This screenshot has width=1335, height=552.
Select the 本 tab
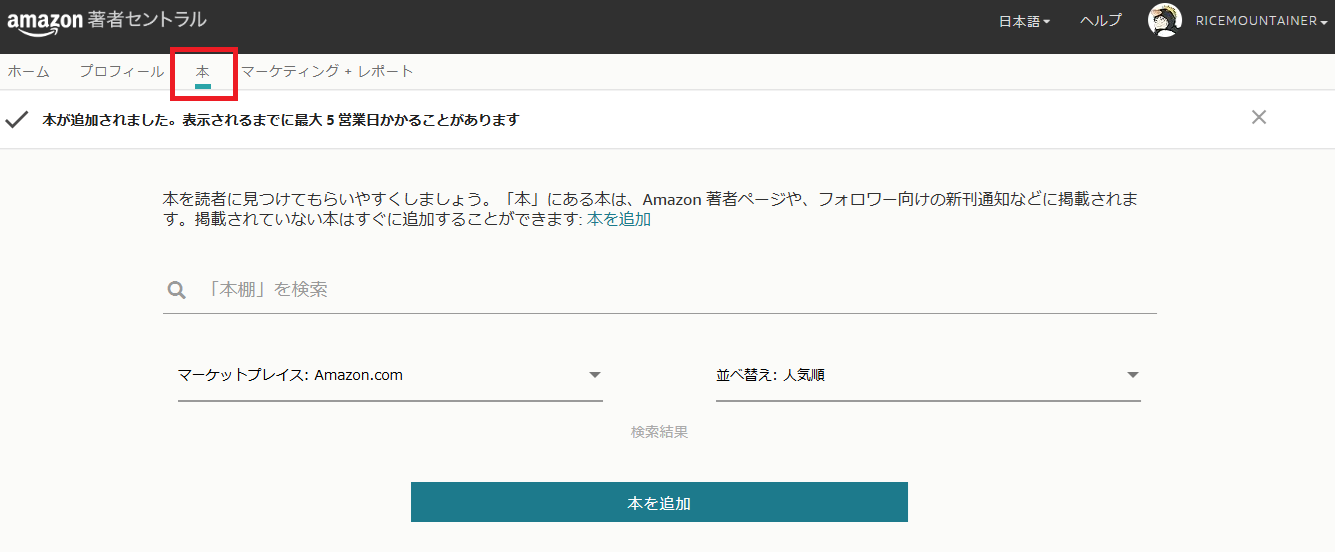pyautogui.click(x=203, y=72)
